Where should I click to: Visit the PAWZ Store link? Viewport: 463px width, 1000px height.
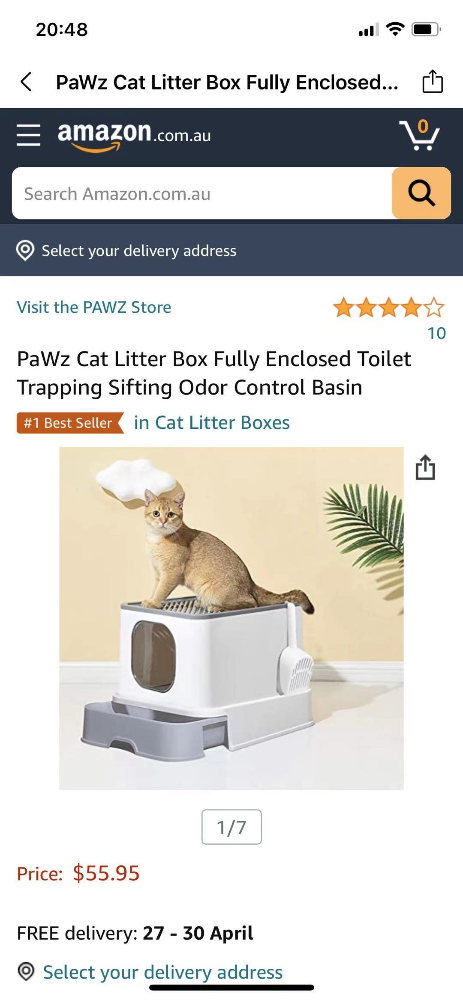pos(94,307)
